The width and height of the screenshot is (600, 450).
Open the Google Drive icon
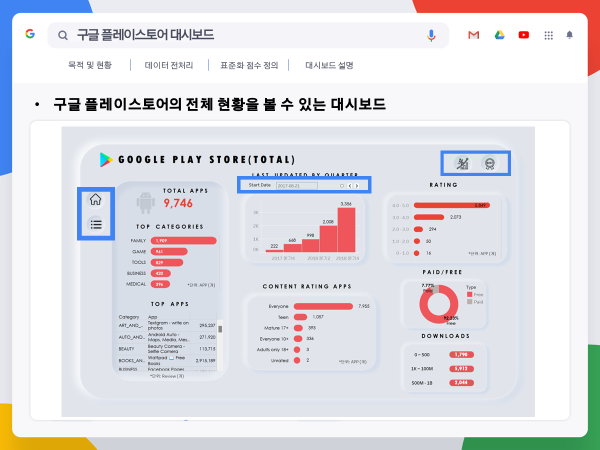pyautogui.click(x=499, y=35)
